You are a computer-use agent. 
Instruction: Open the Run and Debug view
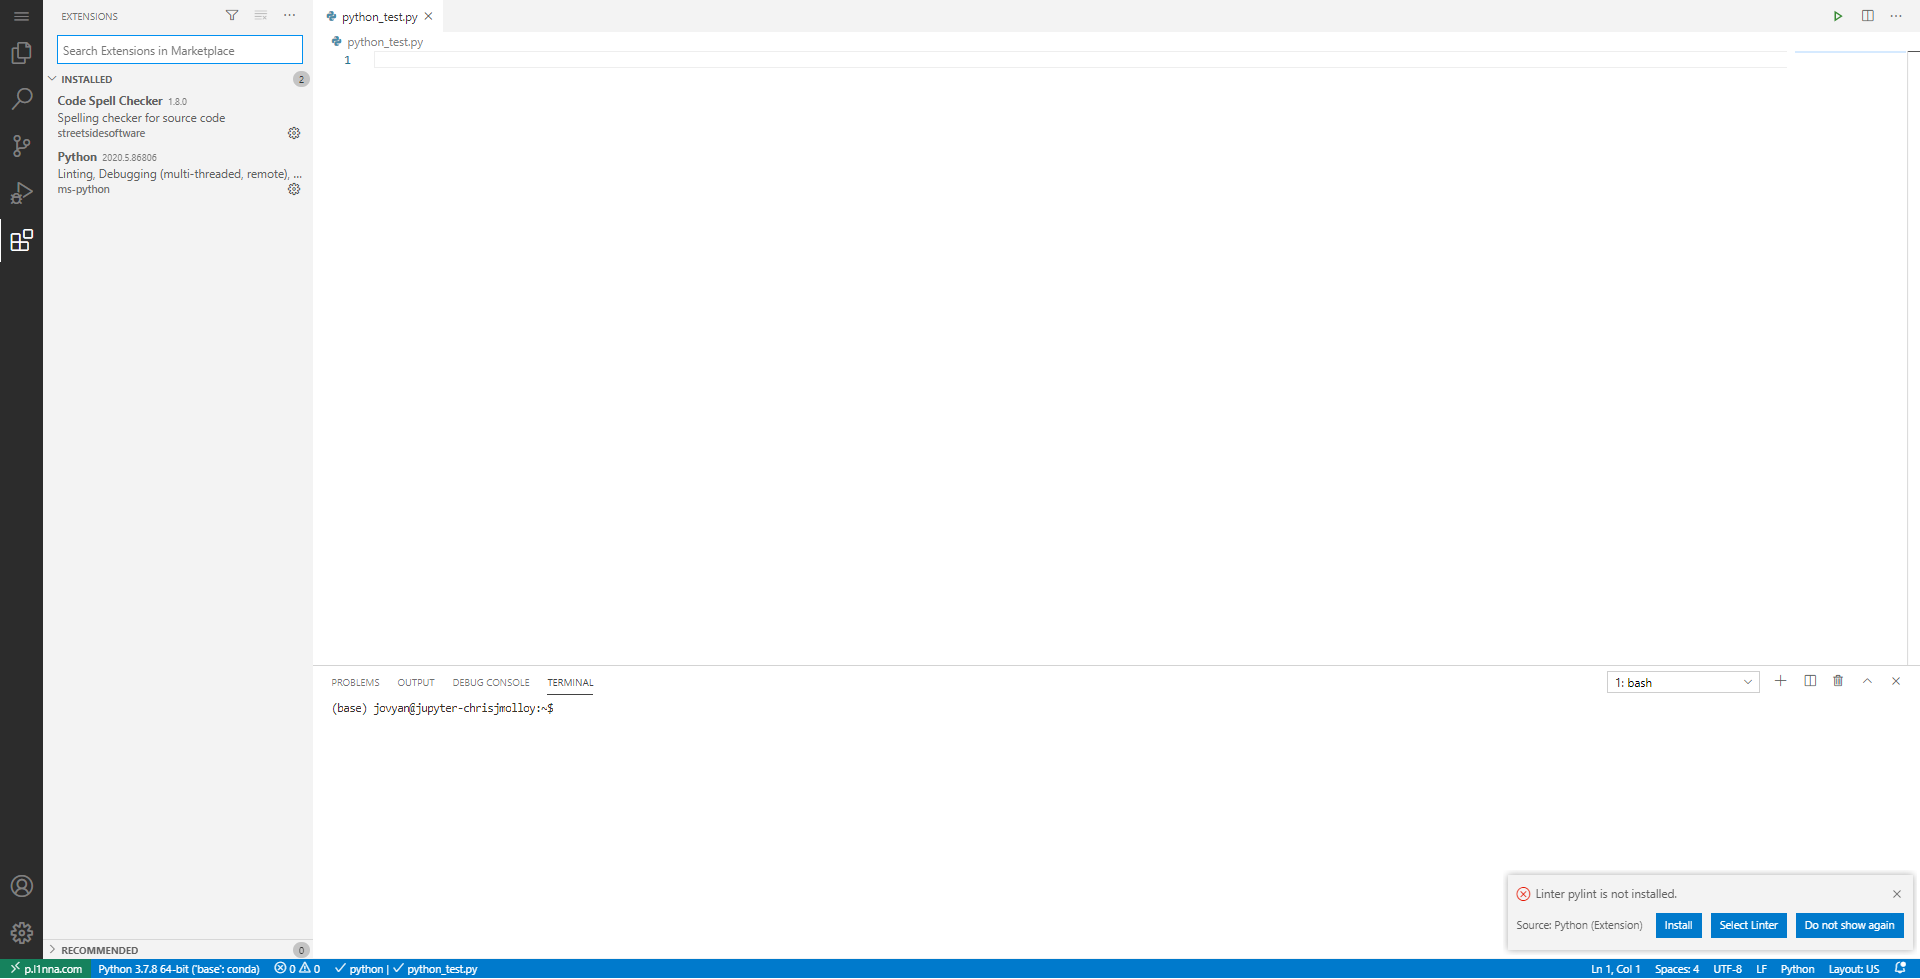[x=21, y=193]
